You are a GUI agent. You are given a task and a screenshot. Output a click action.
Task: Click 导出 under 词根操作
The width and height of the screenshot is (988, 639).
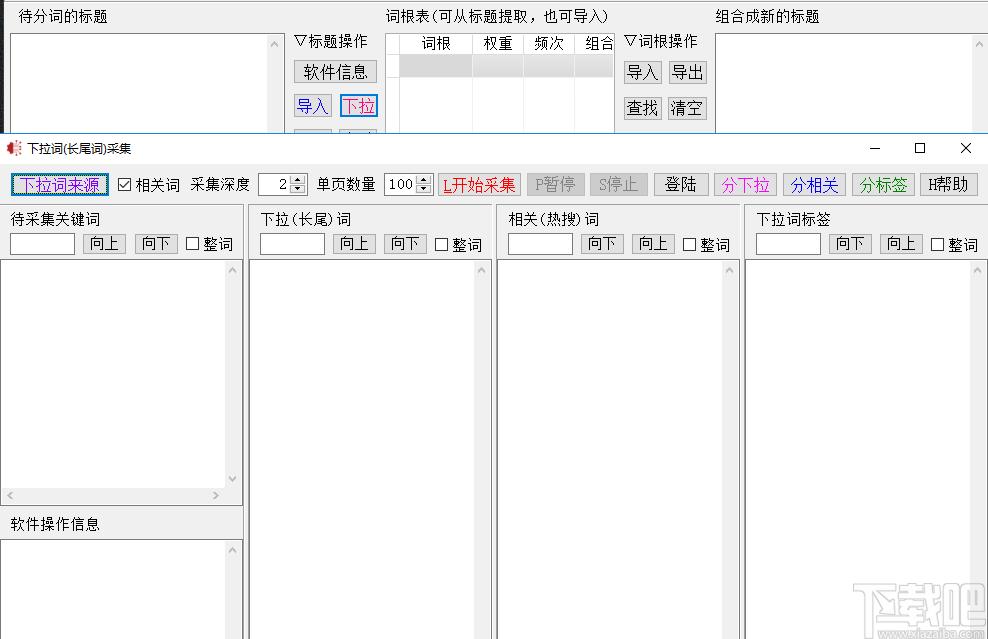(687, 72)
